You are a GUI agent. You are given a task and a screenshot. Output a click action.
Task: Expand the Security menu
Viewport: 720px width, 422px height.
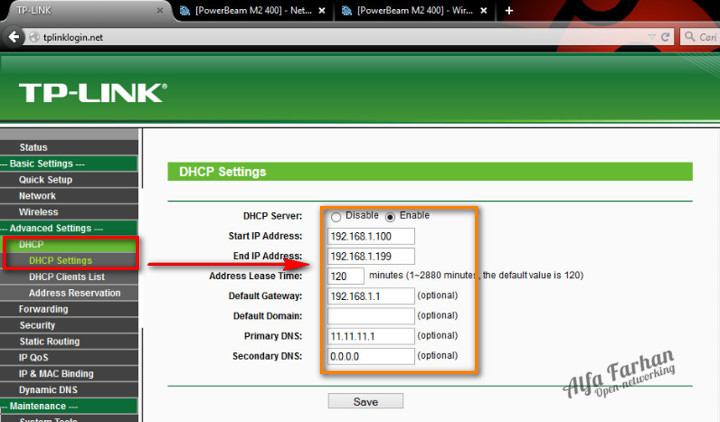pyautogui.click(x=69, y=325)
